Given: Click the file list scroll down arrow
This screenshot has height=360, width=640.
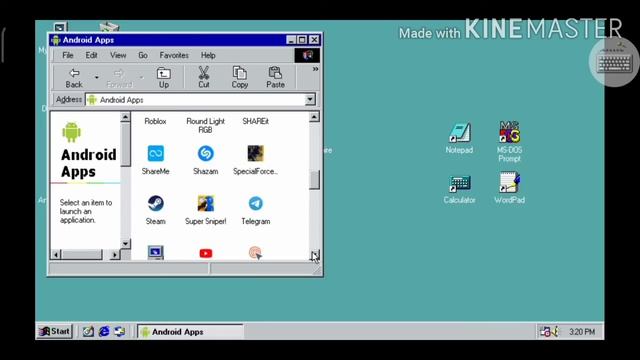Looking at the screenshot, I should point(315,256).
